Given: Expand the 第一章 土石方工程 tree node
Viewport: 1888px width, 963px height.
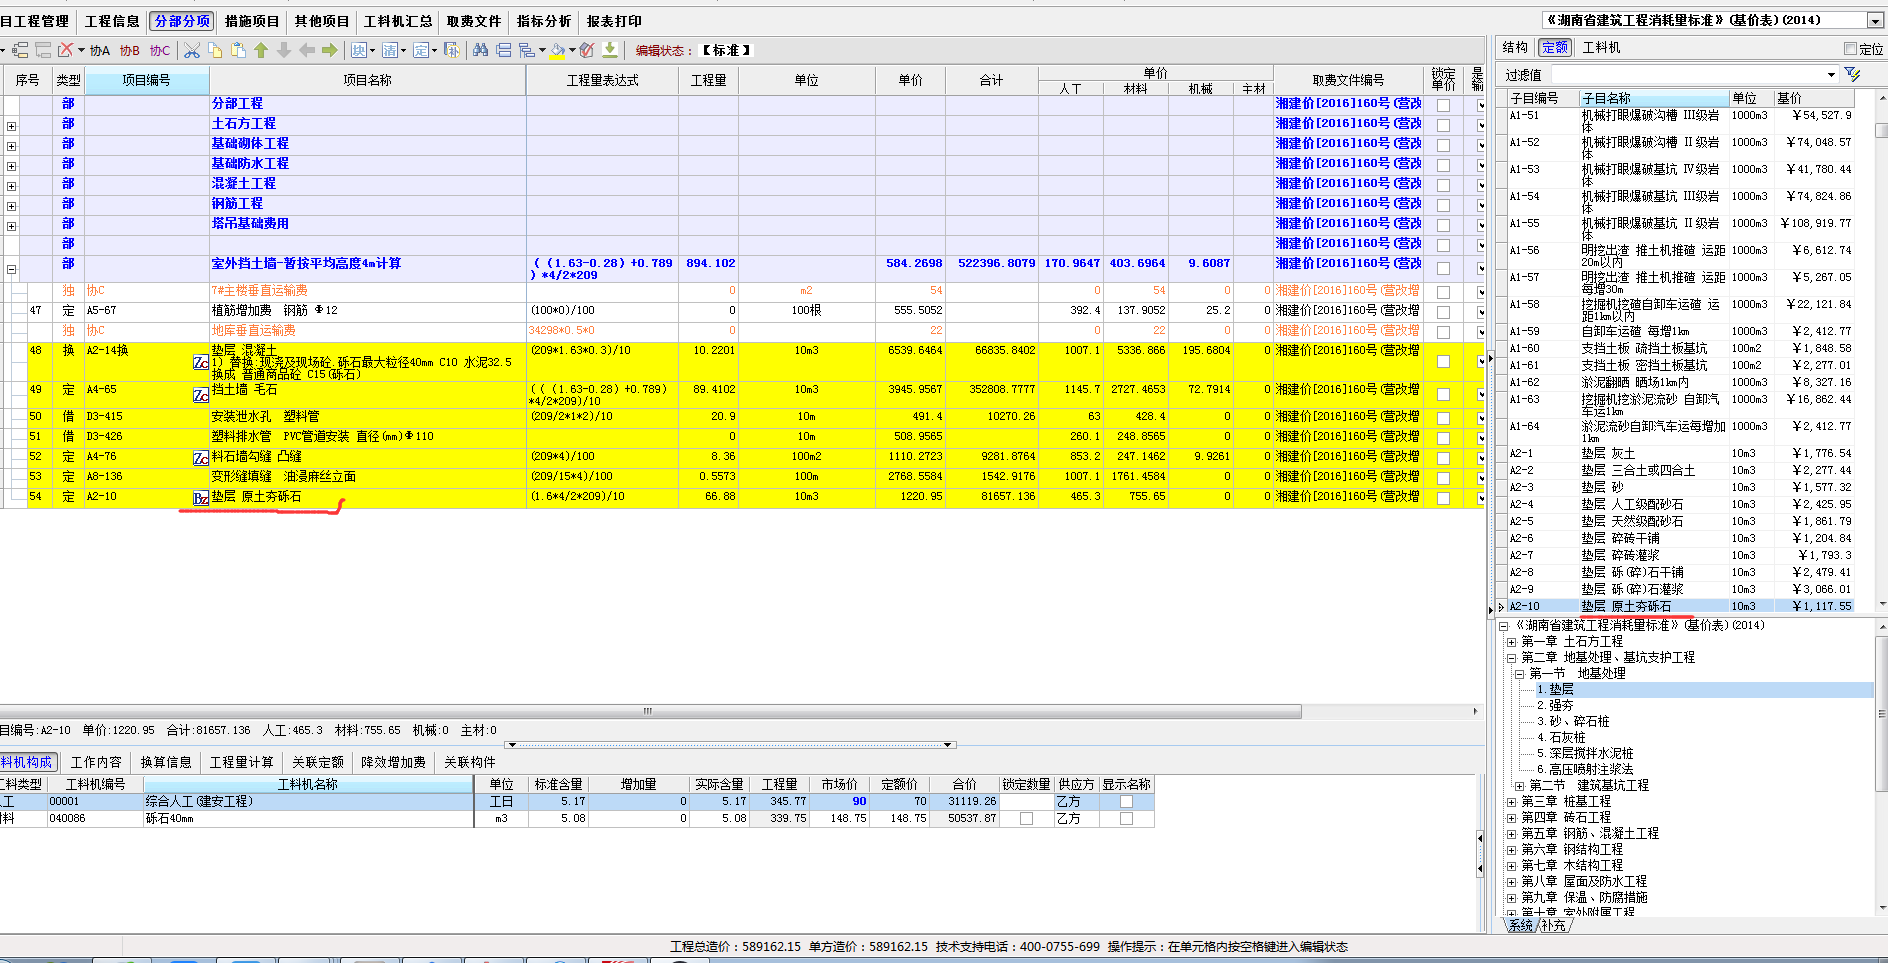Looking at the screenshot, I should pyautogui.click(x=1512, y=642).
